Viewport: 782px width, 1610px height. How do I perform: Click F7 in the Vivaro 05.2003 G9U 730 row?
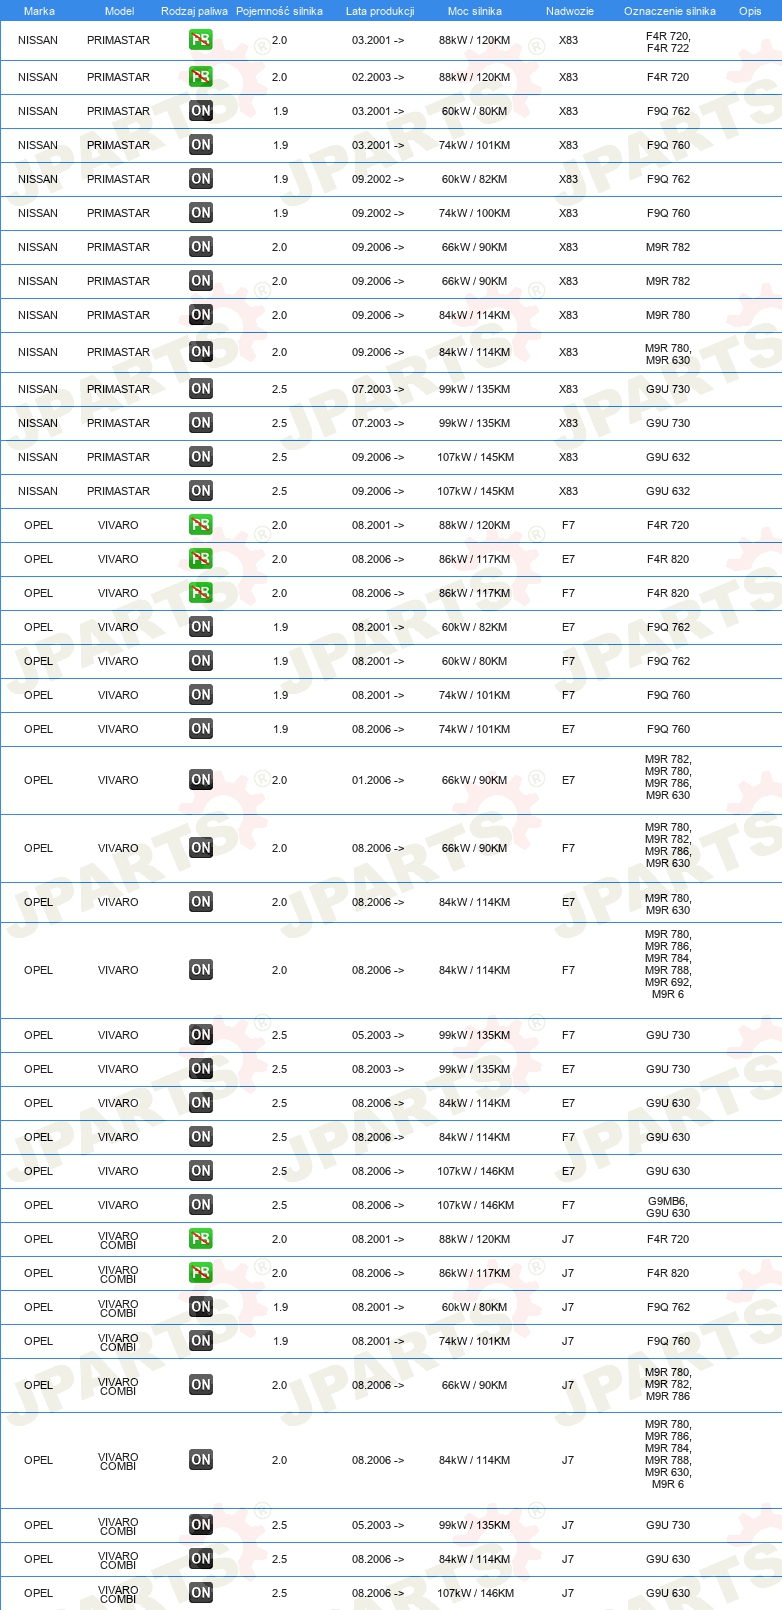point(568,1035)
